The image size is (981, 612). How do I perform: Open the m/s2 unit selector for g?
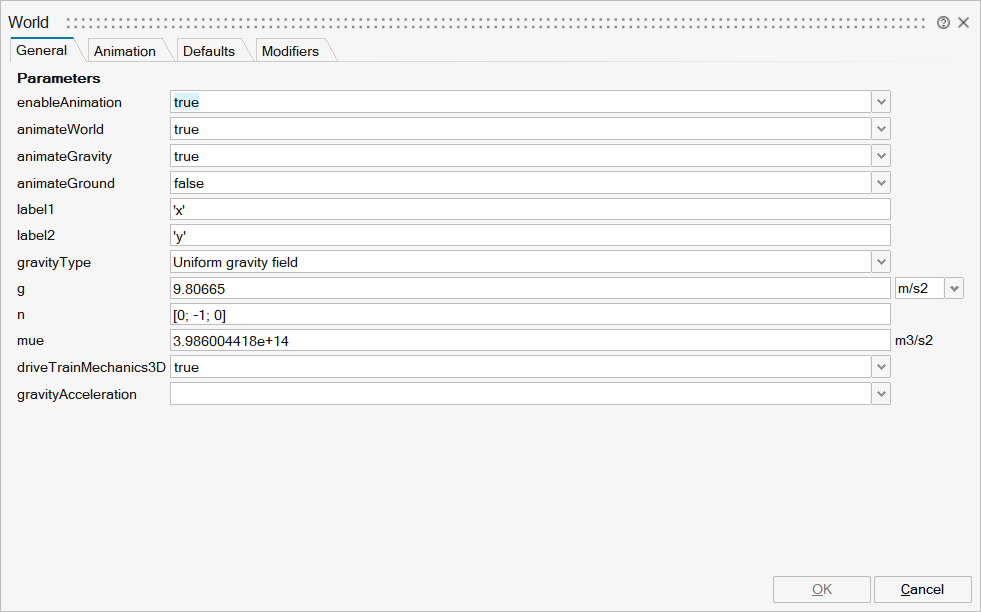(x=954, y=288)
